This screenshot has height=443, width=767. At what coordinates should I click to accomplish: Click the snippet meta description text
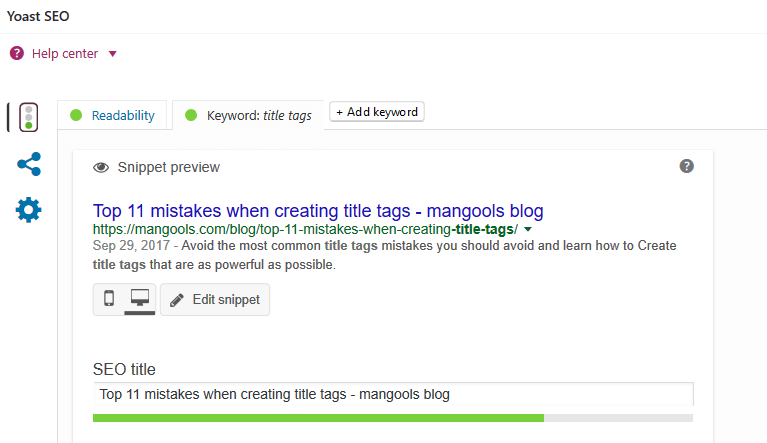[x=384, y=255]
